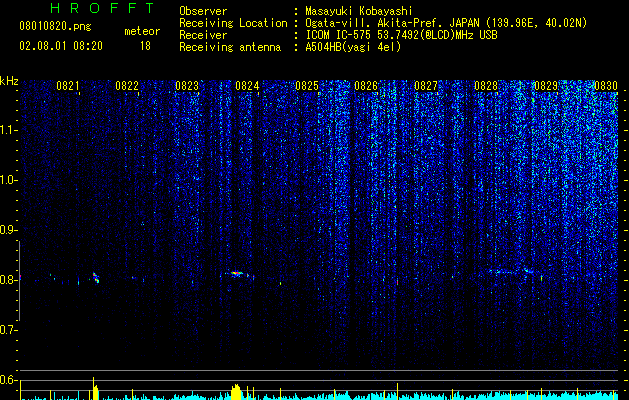Click the 0826 time marker

[x=366, y=86]
